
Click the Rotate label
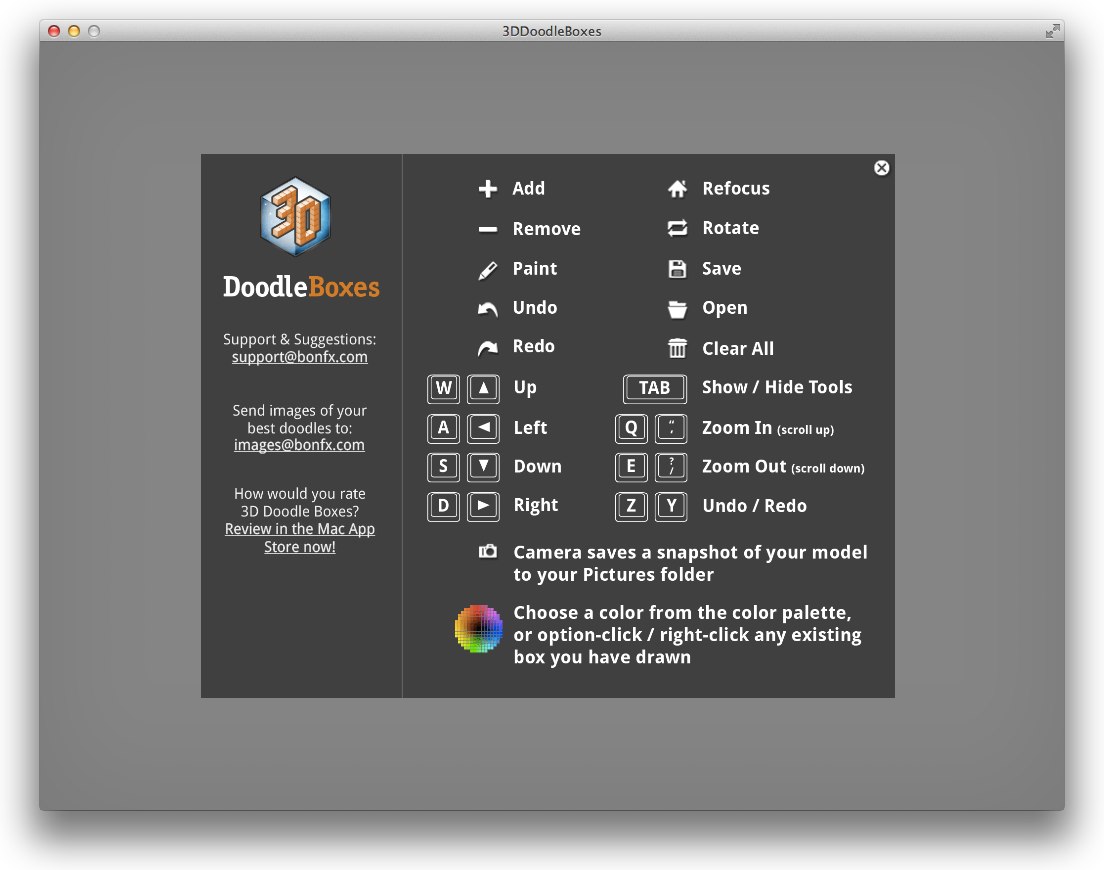pos(731,228)
